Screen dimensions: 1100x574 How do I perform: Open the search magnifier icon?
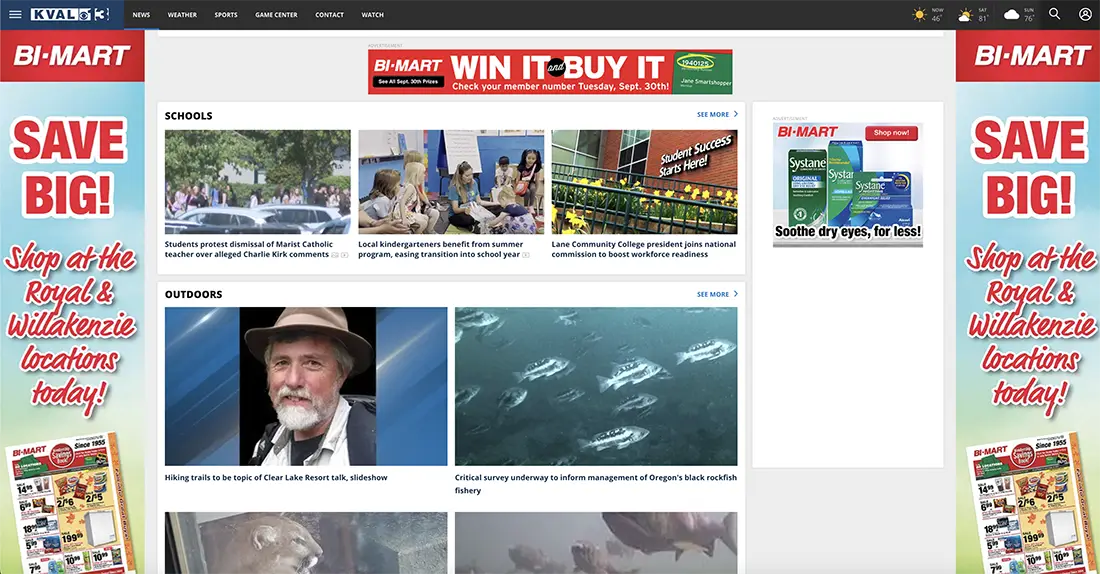(1054, 14)
